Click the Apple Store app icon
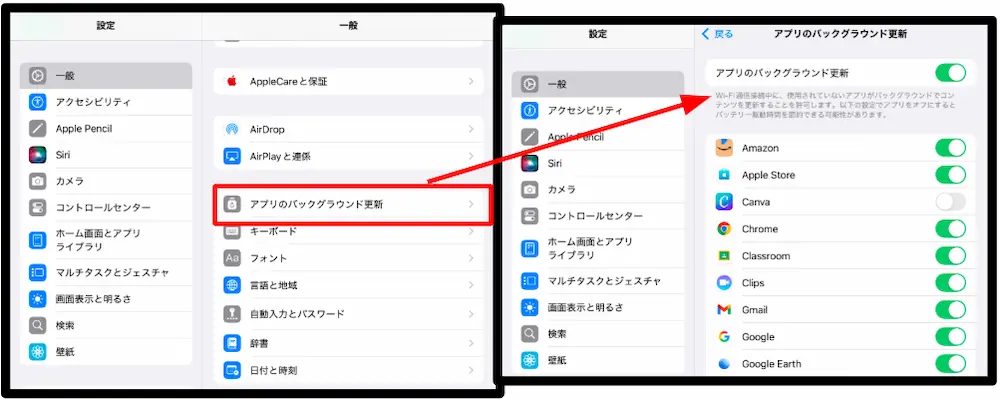The image size is (1000, 399). [x=724, y=175]
